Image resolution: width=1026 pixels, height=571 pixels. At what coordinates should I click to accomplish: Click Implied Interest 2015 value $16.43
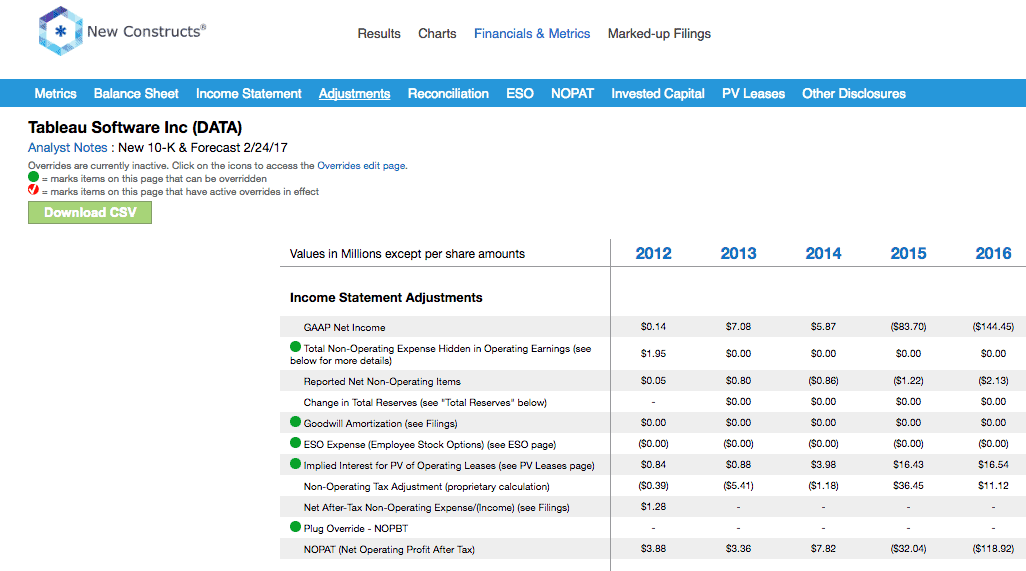coord(908,464)
